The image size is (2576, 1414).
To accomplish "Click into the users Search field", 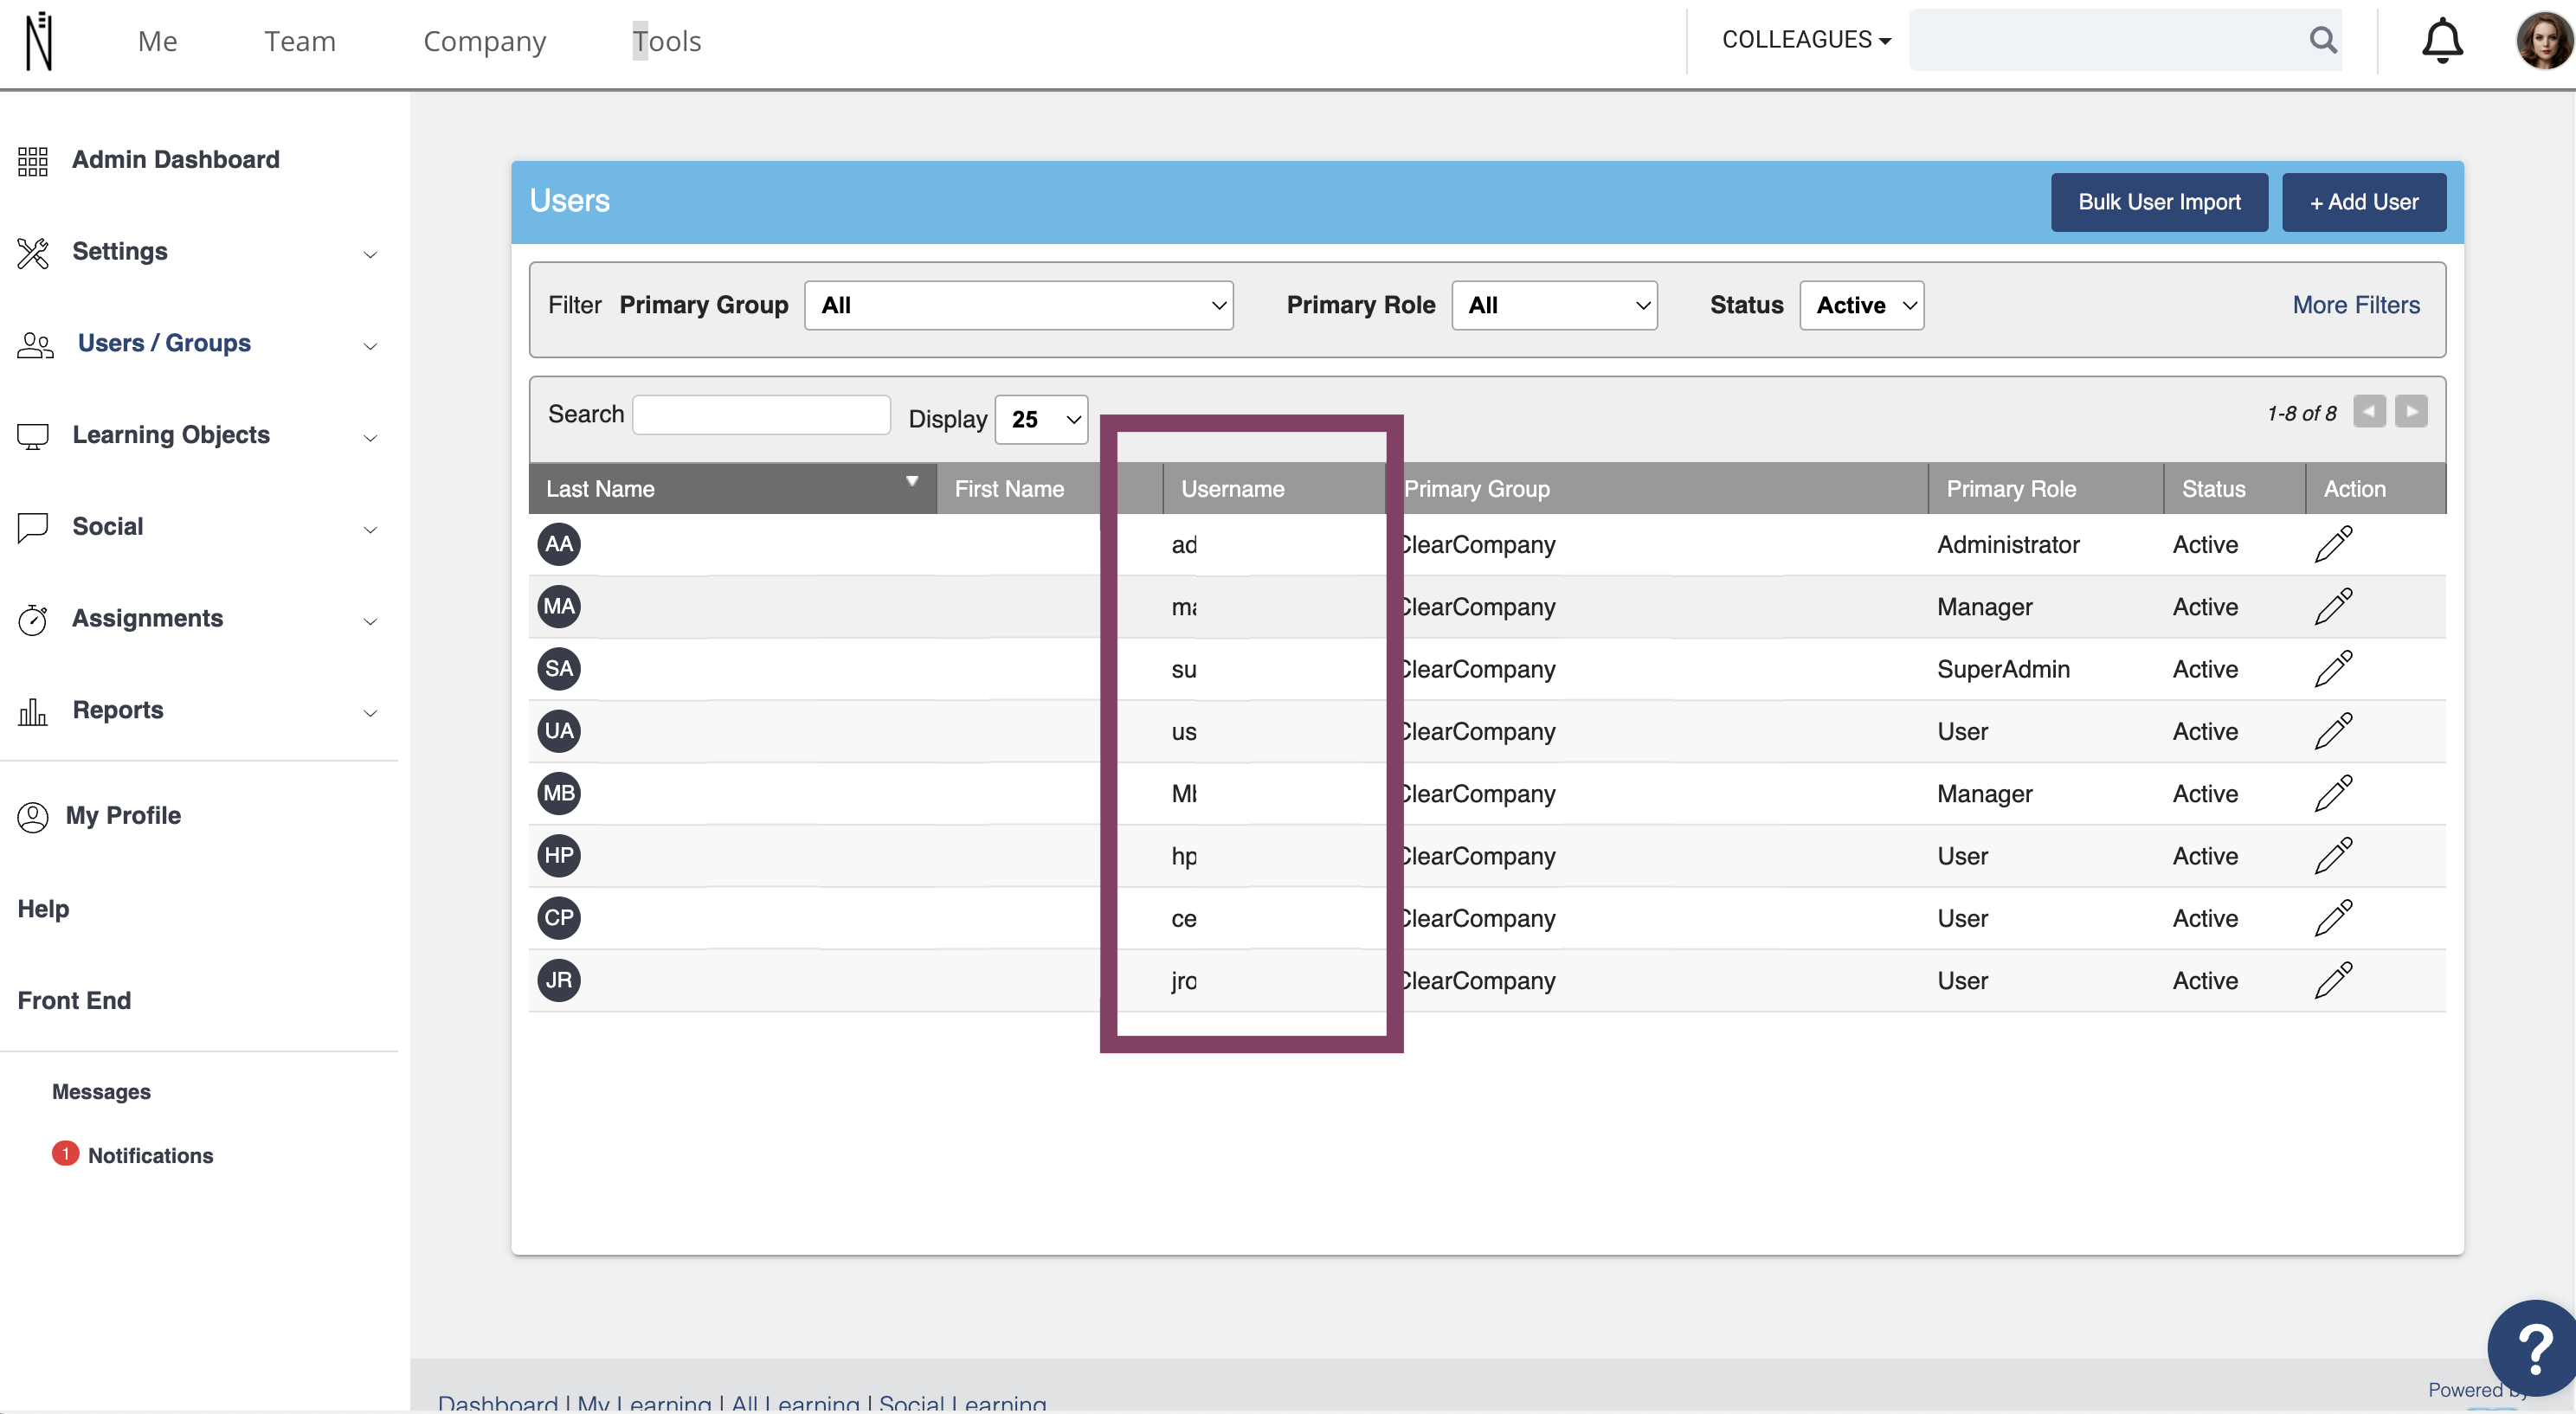I will (x=761, y=415).
